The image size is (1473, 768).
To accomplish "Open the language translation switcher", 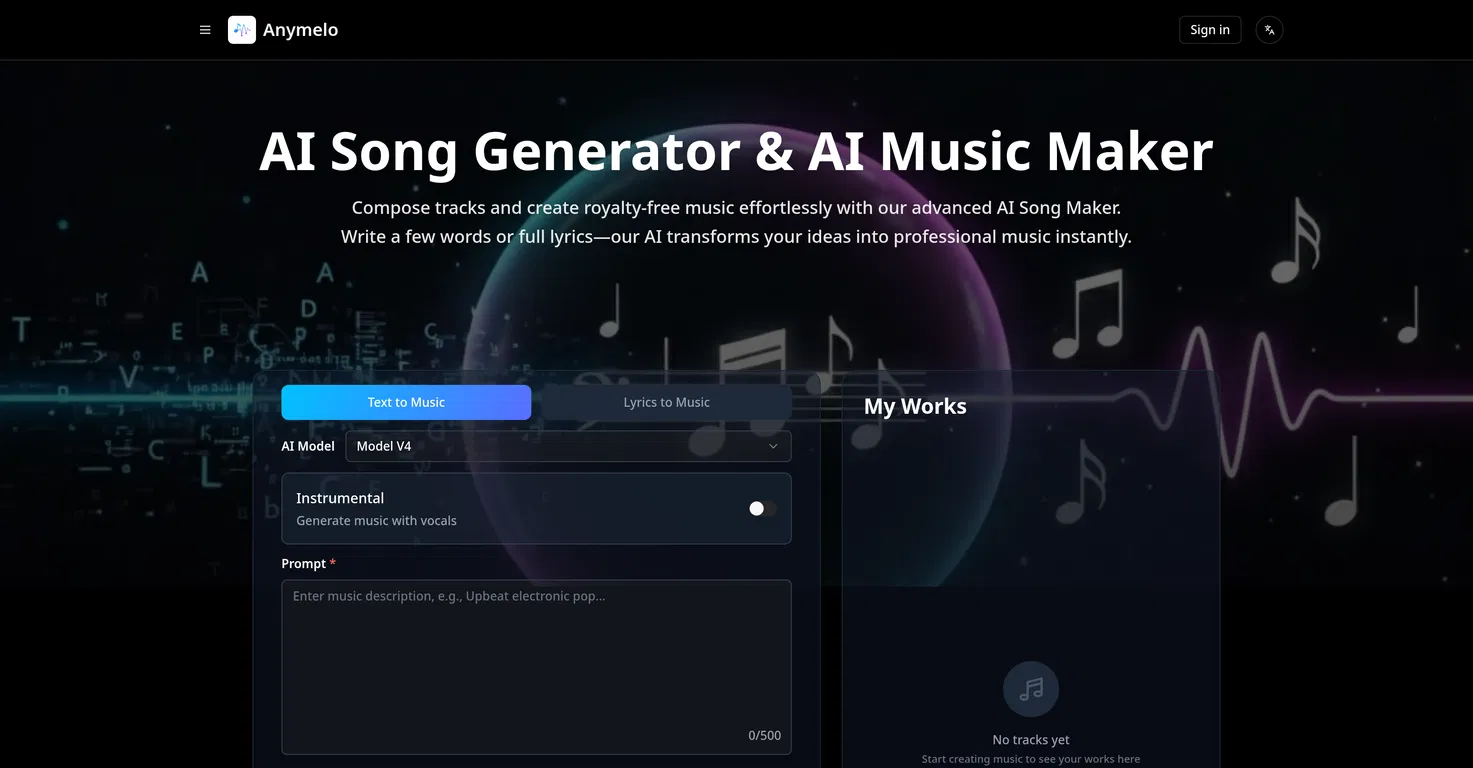I will [1269, 30].
